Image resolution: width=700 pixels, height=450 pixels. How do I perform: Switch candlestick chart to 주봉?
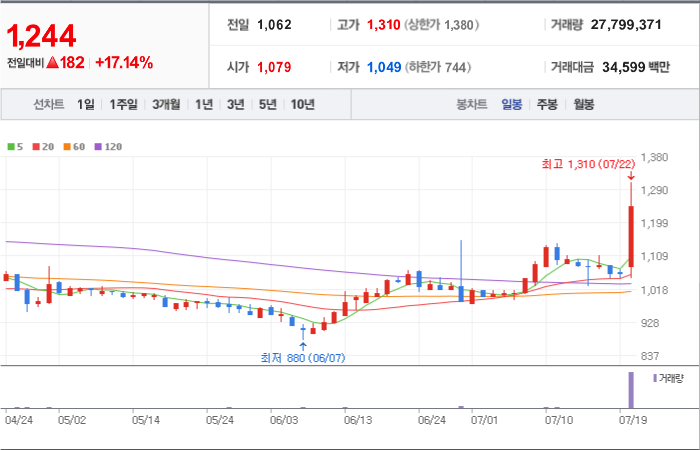point(547,105)
